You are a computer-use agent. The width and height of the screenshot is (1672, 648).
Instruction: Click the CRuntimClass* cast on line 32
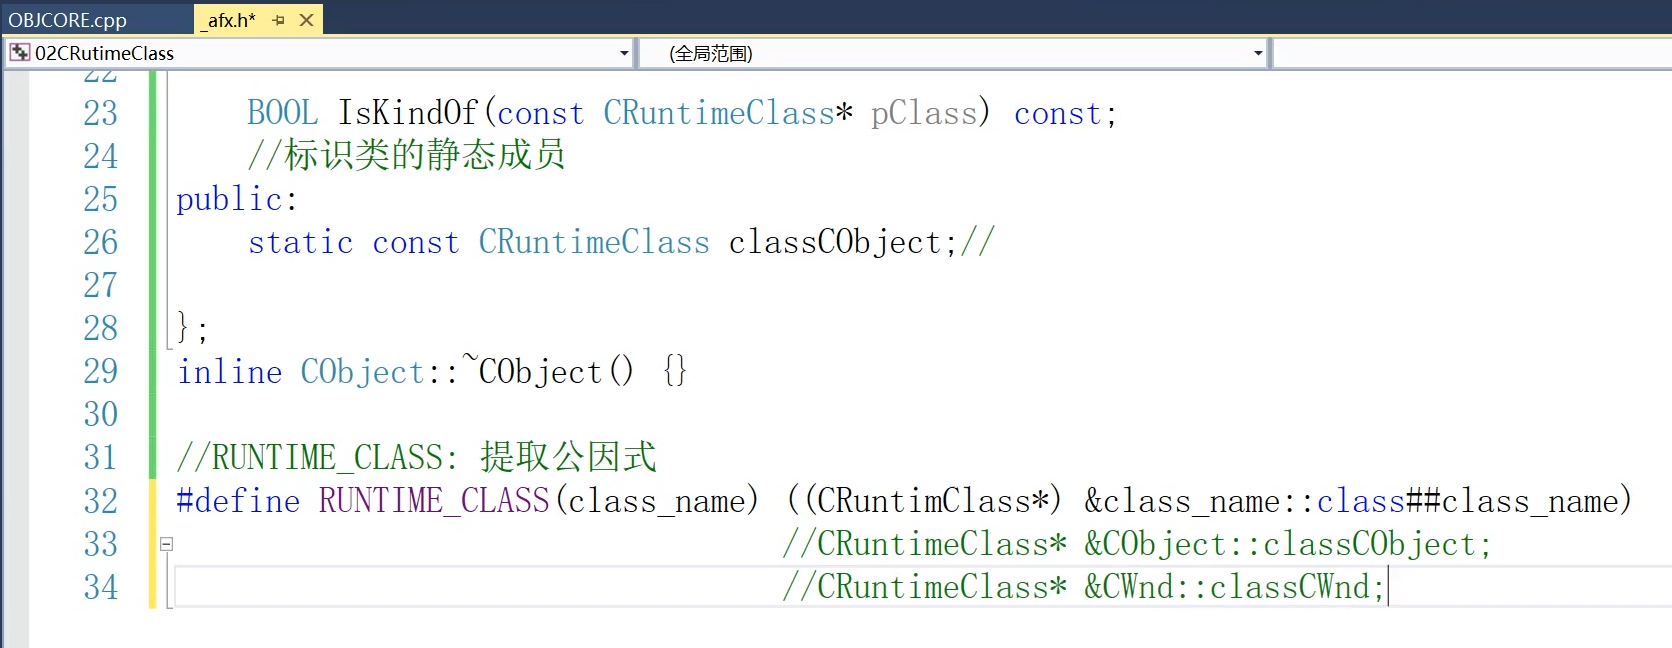pyautogui.click(x=933, y=501)
